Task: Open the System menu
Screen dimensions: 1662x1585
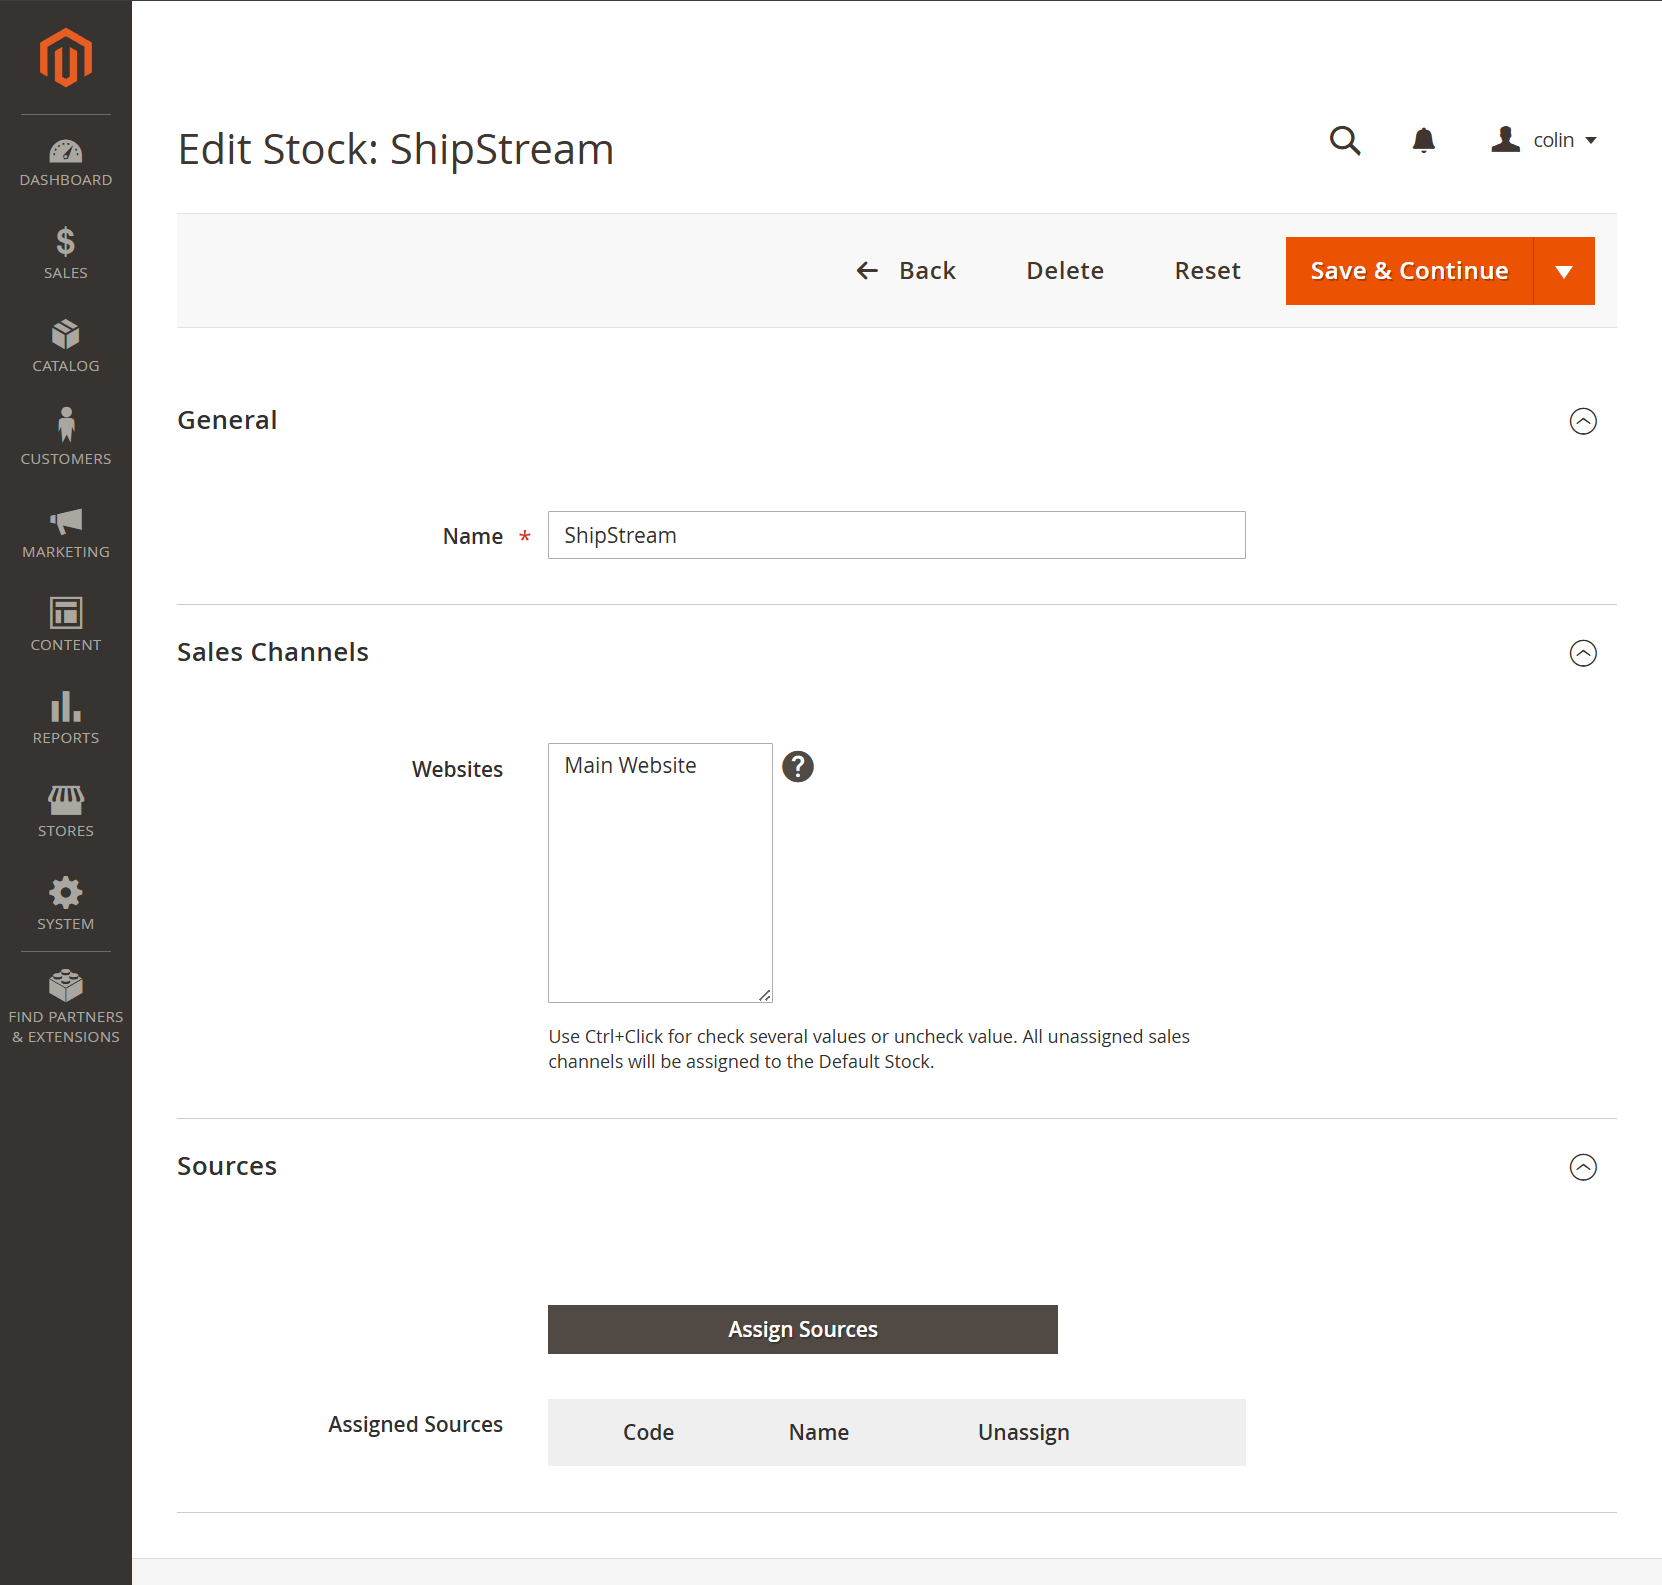Action: (x=66, y=903)
